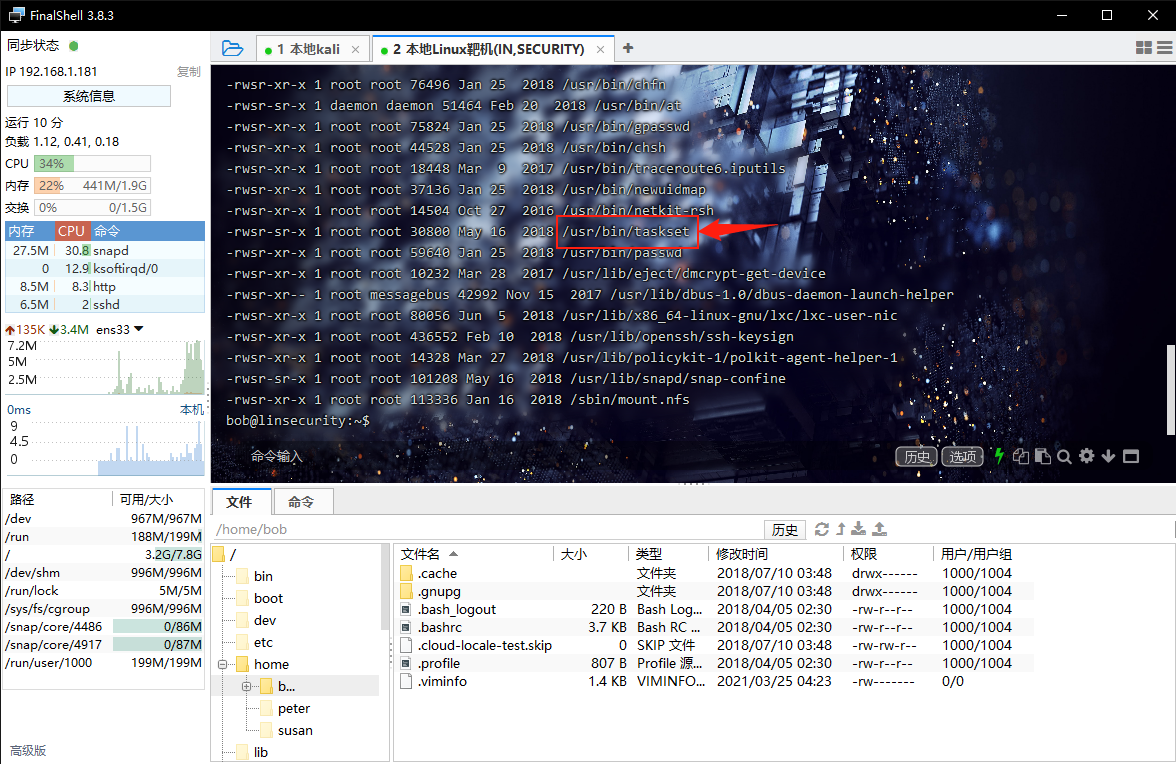Click the 复制 link to copy IP
Screen dimensions: 1176x764
(186, 71)
